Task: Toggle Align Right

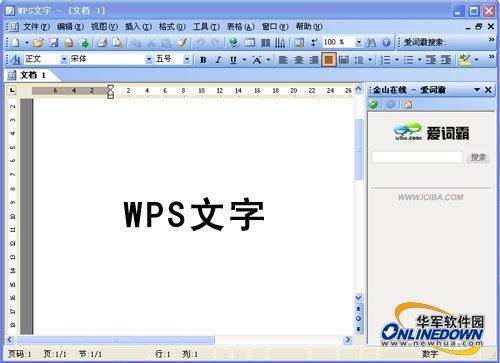Action: pyautogui.click(x=314, y=60)
